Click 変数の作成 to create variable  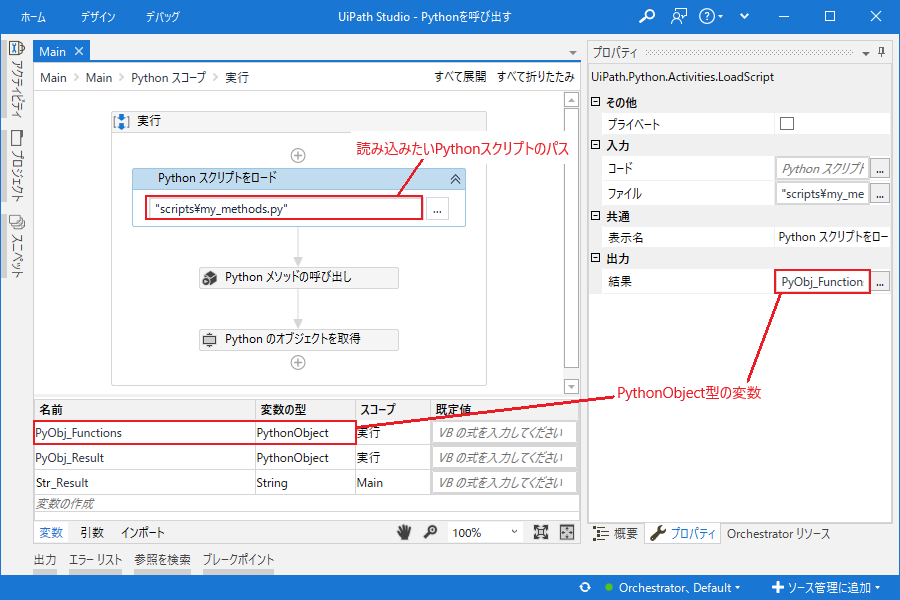pos(65,504)
